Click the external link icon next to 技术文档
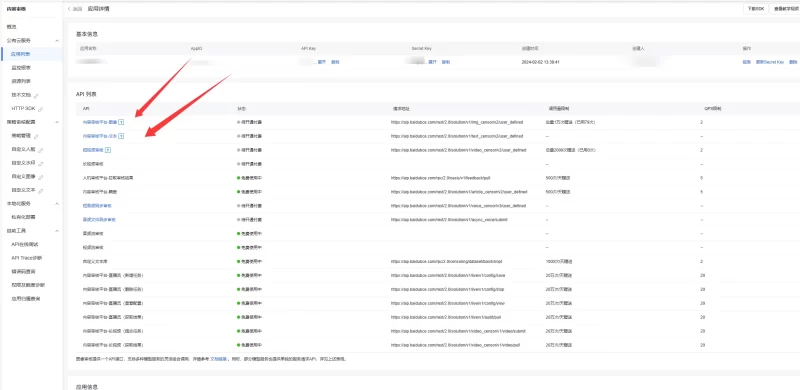Viewport: 800px width, 390px height. click(36, 95)
